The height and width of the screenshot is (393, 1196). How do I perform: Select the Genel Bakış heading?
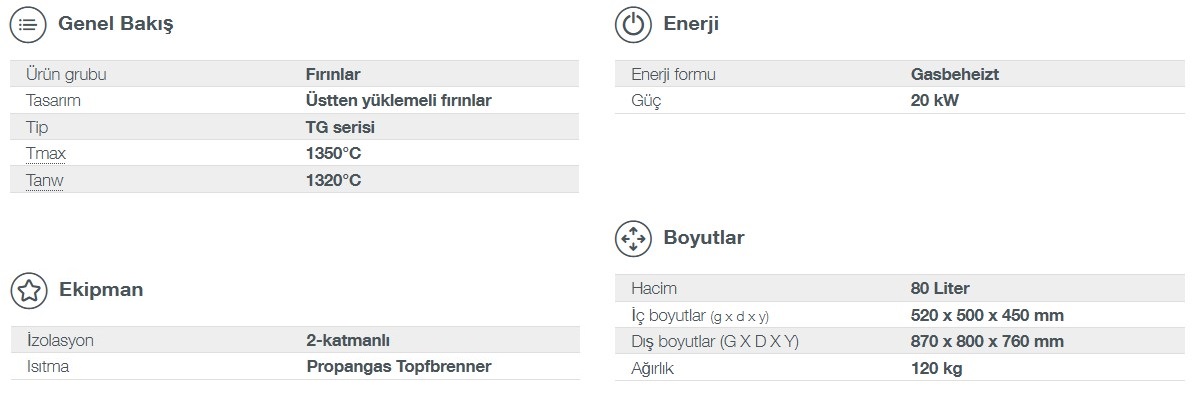(x=116, y=24)
